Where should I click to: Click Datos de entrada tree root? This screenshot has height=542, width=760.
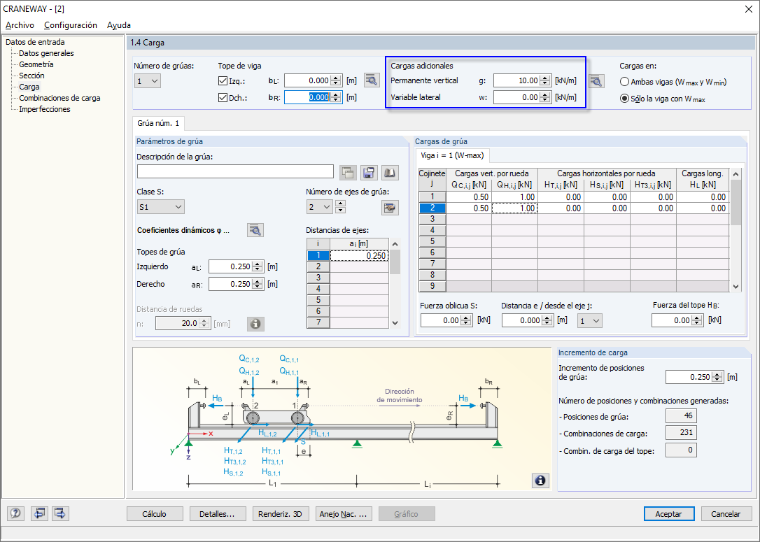35,42
